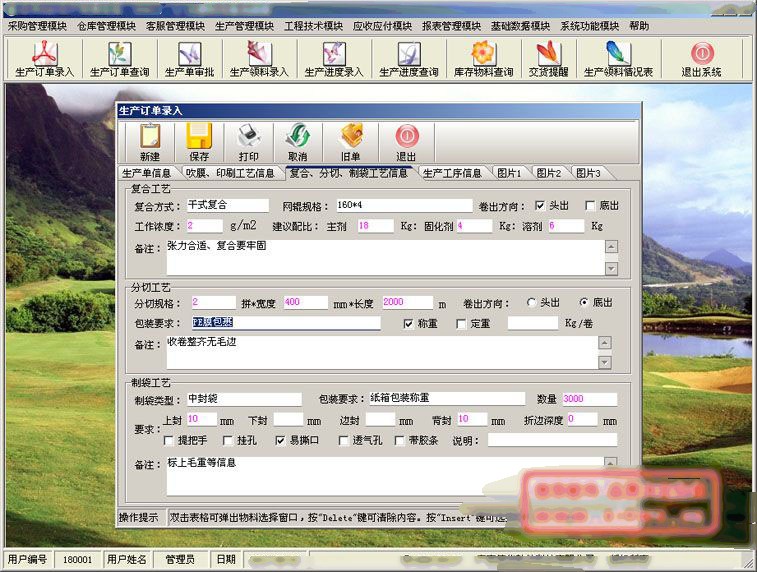The image size is (757, 572).
Task: Click 固化剂 input field
Action: (475, 226)
